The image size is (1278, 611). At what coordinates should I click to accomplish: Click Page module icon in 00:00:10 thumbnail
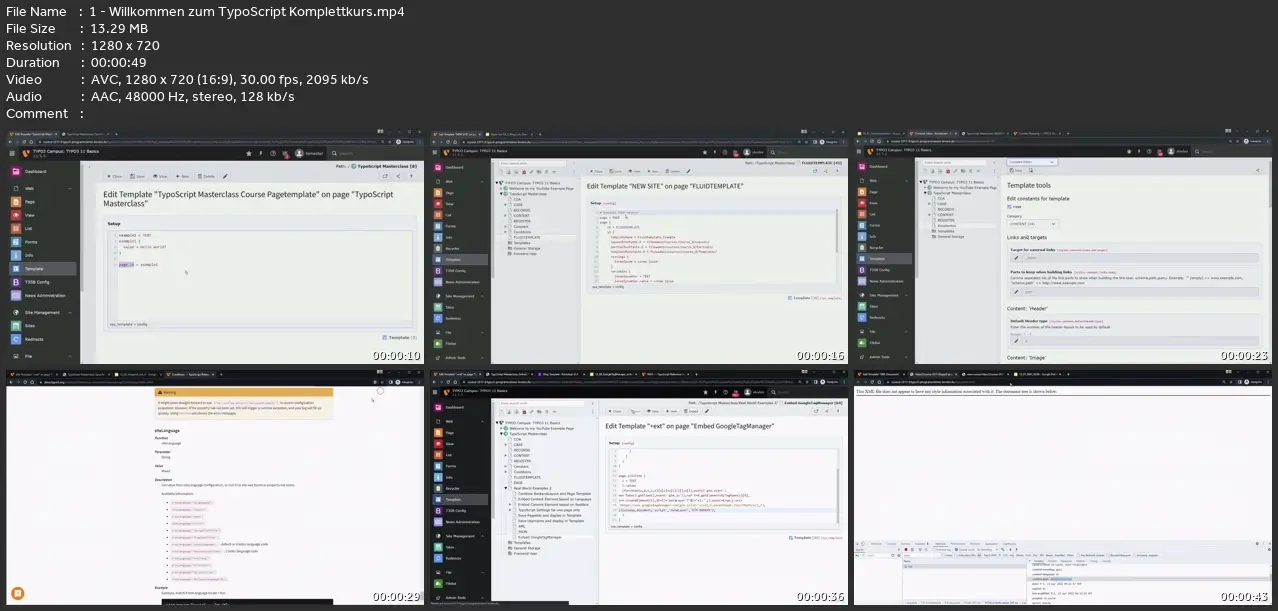coord(16,202)
